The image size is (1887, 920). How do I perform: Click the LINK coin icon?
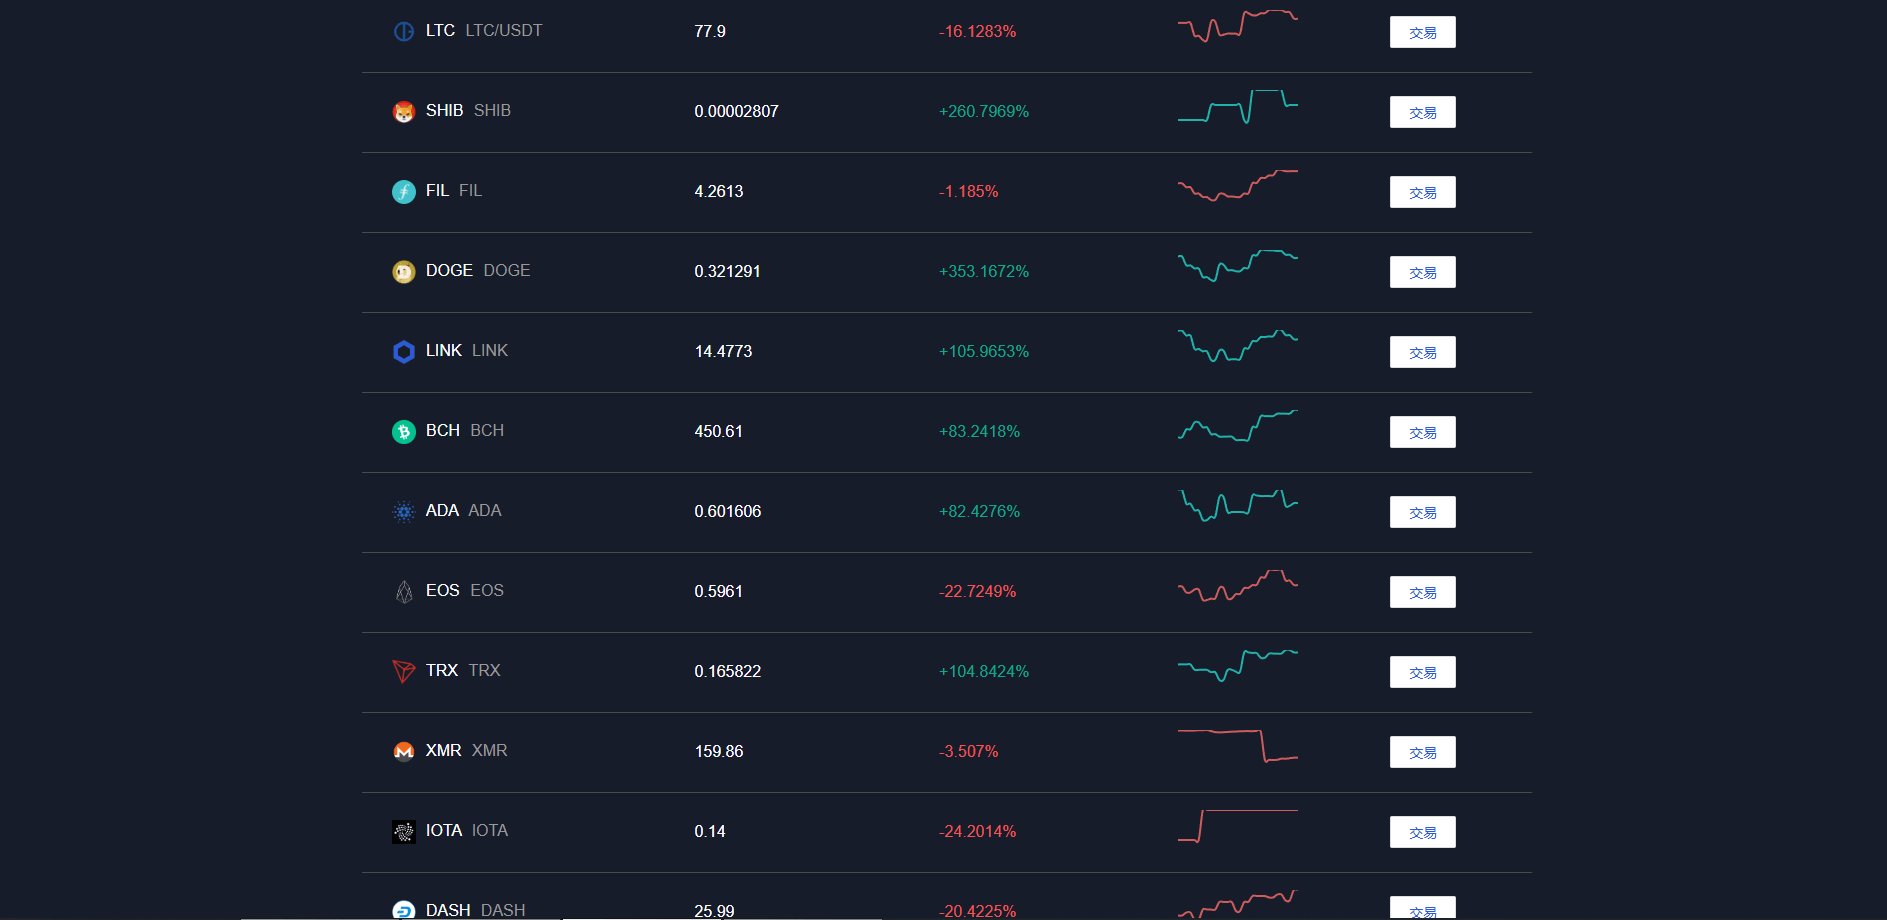point(404,352)
